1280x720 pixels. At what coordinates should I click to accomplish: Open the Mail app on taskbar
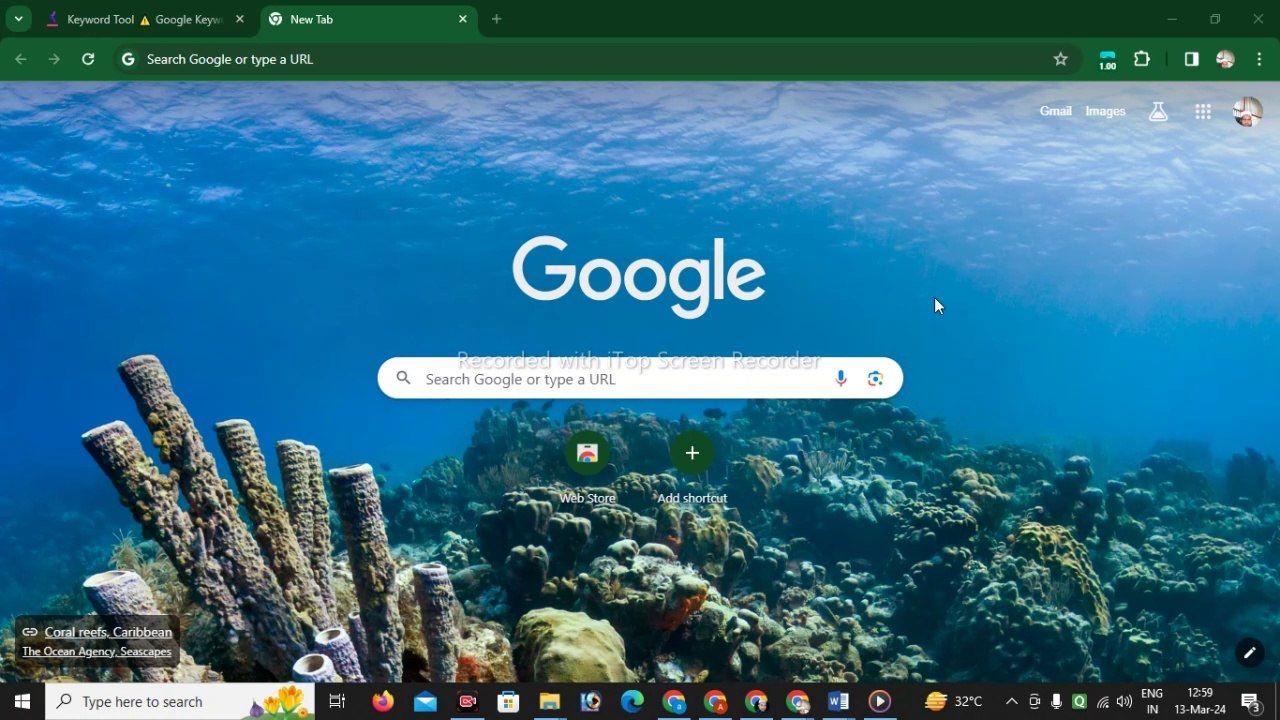click(x=425, y=701)
